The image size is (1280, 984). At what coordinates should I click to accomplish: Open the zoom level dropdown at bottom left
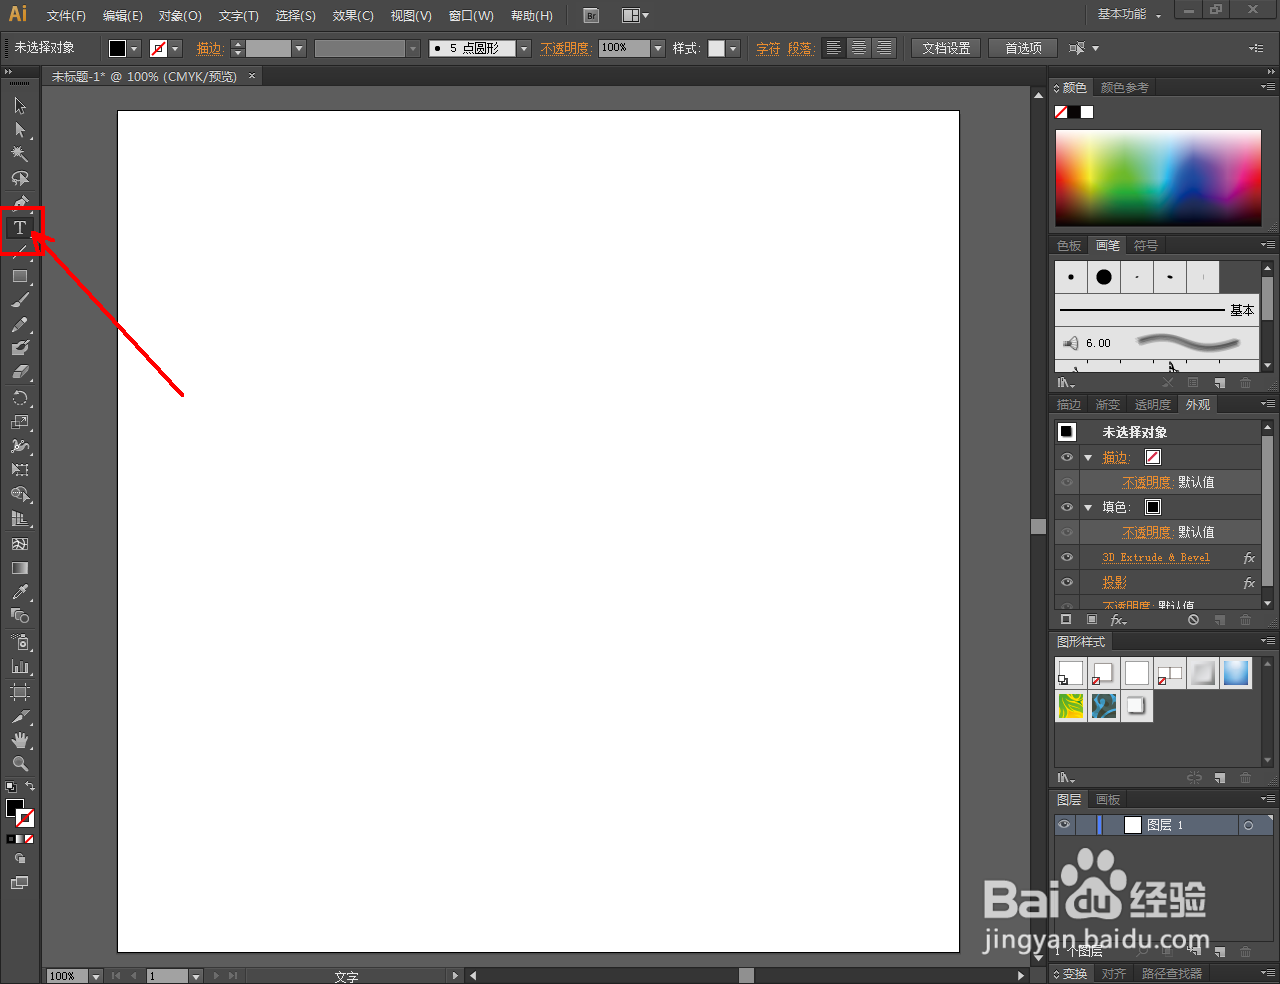click(x=96, y=976)
